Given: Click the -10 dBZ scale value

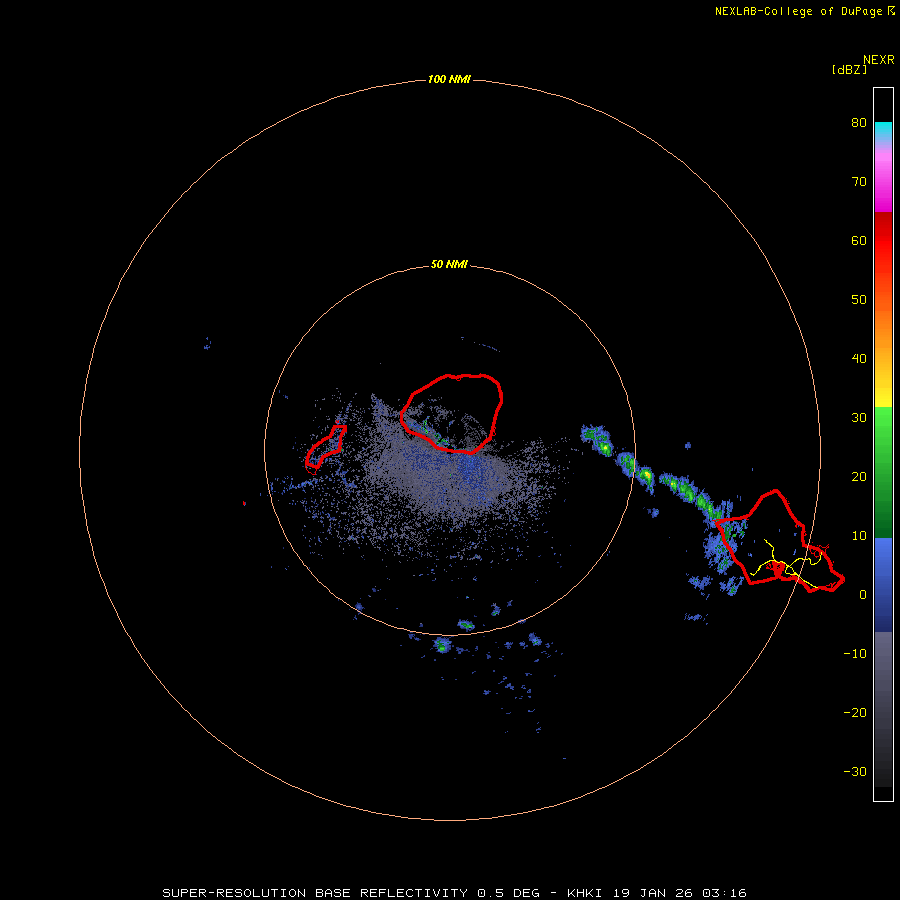Looking at the screenshot, I should click(855, 654).
